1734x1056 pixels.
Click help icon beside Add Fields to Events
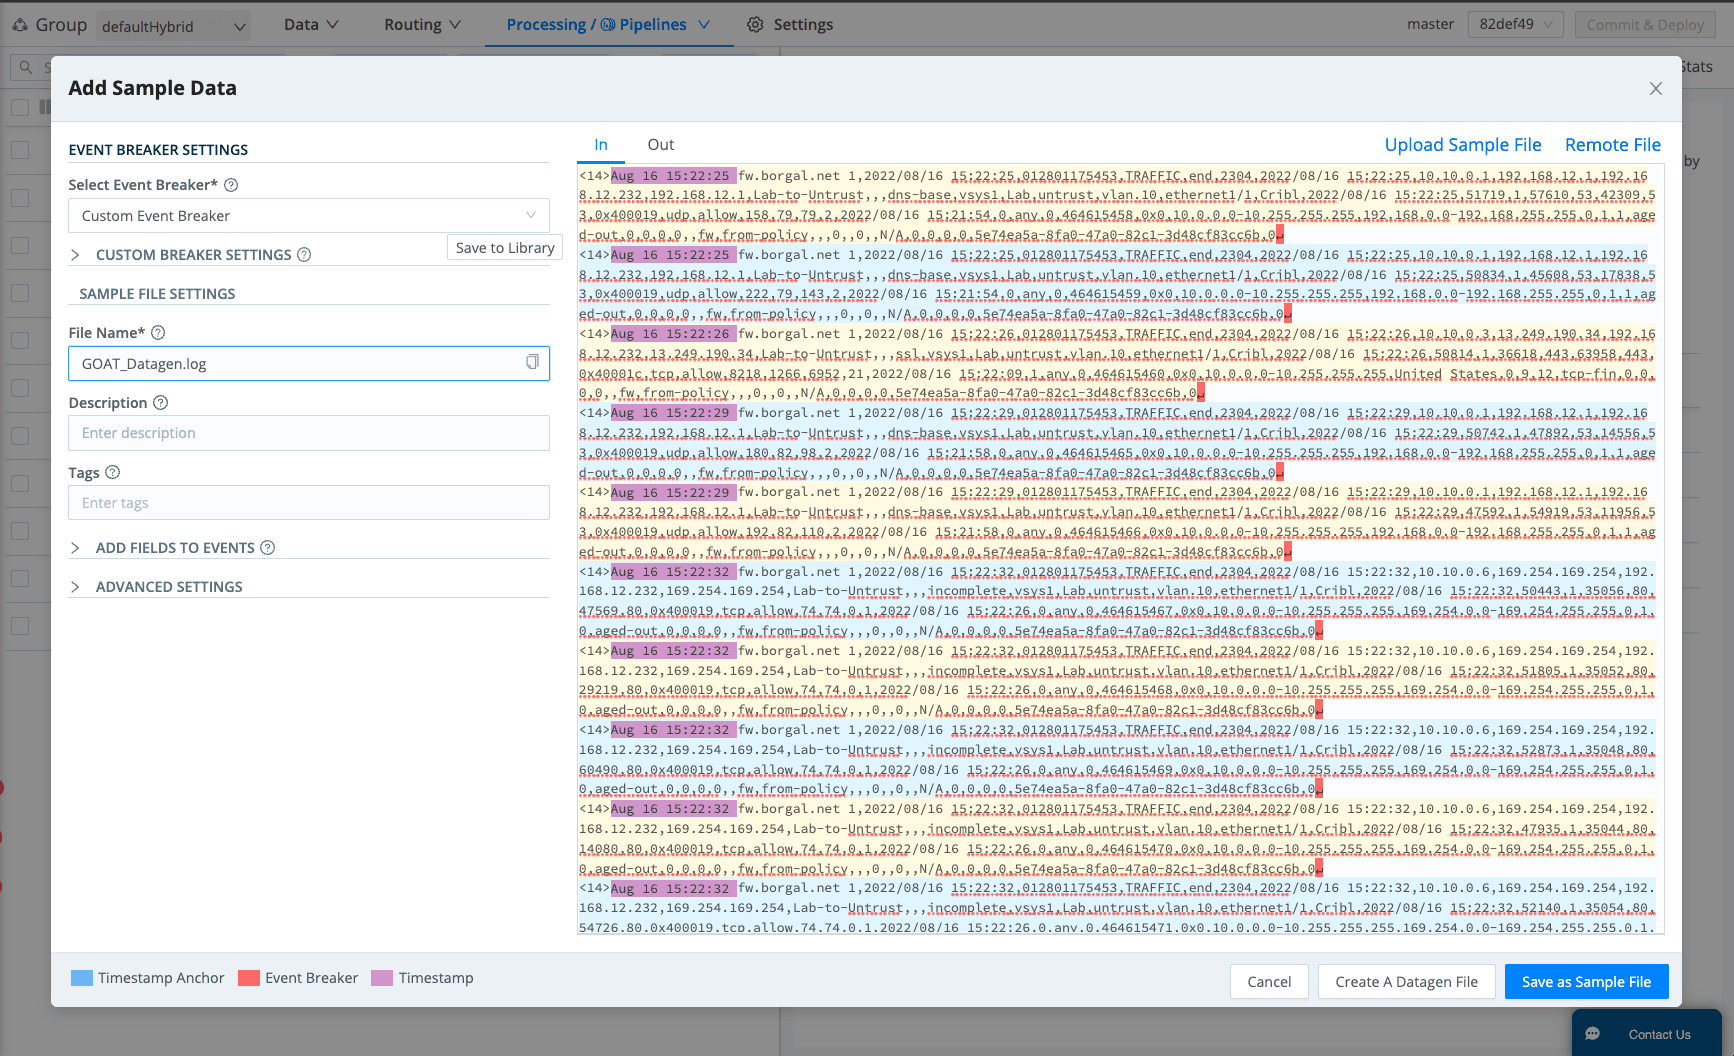[x=267, y=548]
